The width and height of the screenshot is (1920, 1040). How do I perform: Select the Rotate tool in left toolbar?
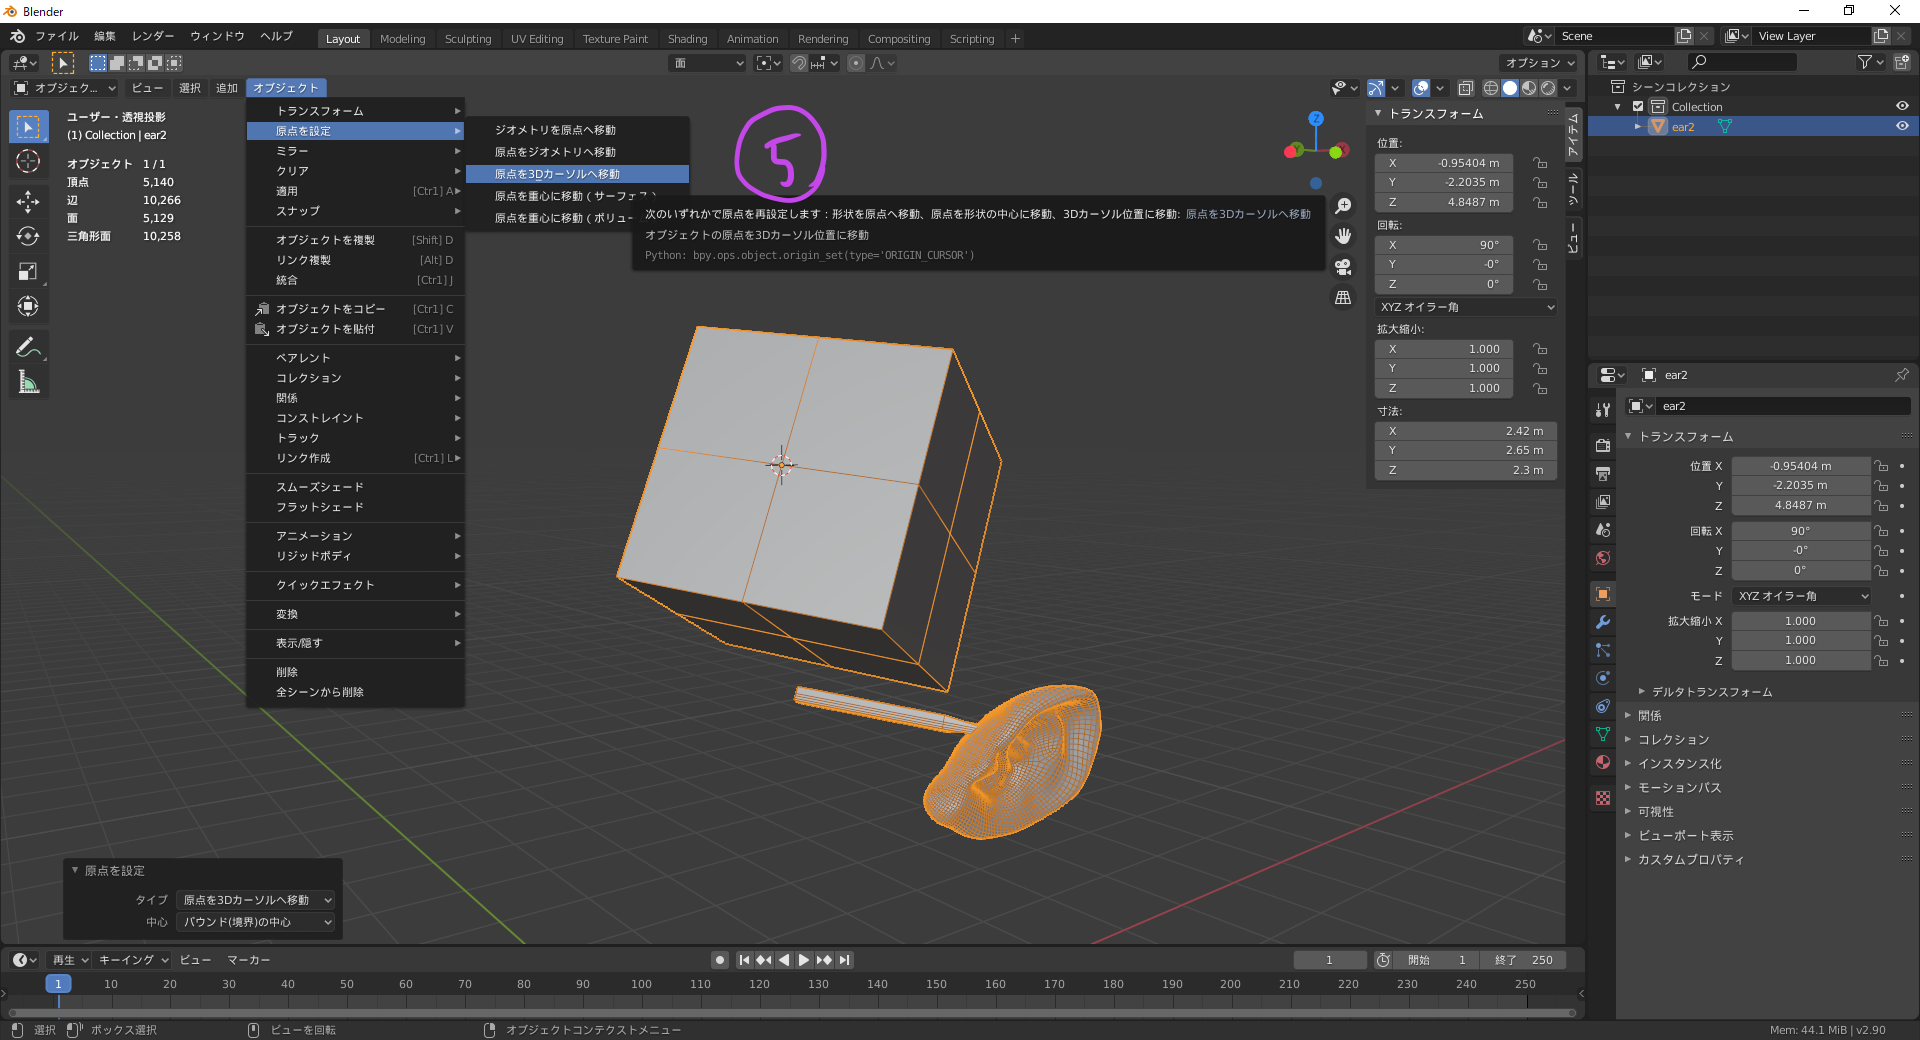(x=28, y=236)
